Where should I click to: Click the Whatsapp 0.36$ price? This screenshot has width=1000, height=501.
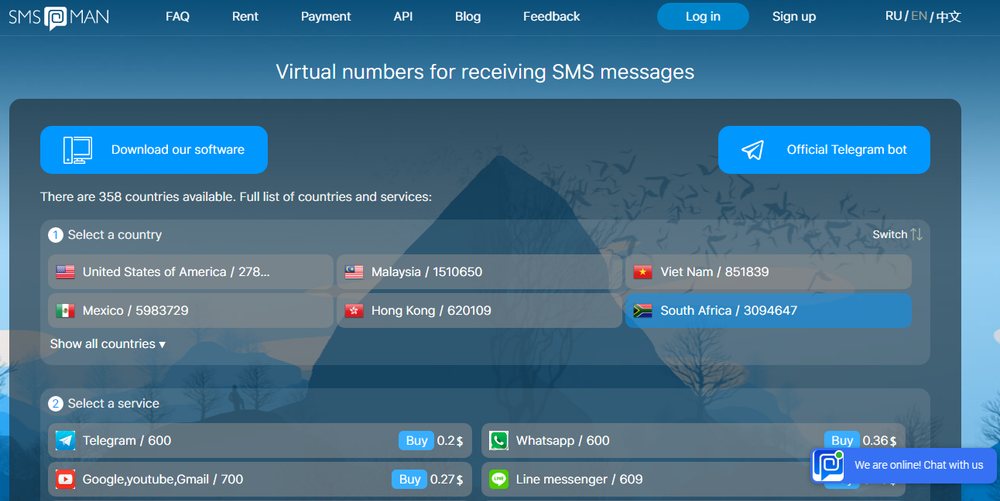tap(879, 440)
